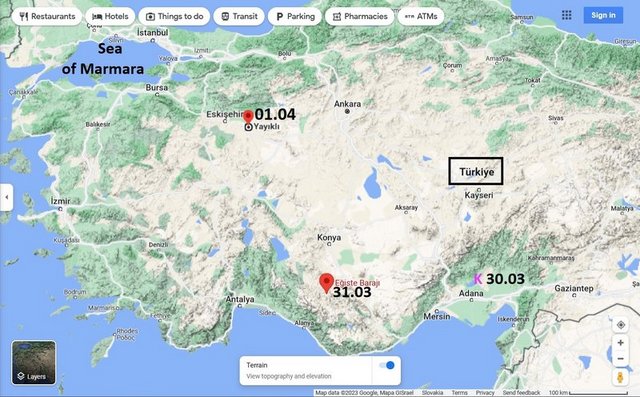Click the Gaziantep city label

(x=574, y=288)
